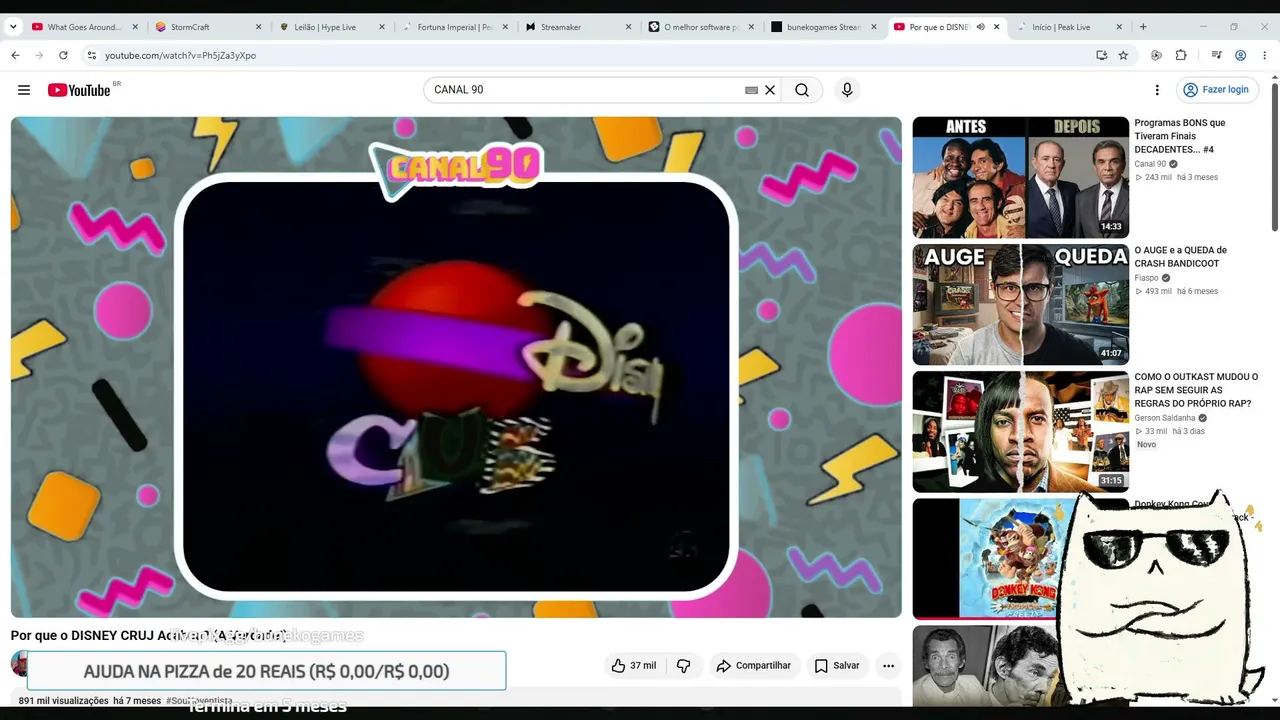1280x720 pixels.
Task: Bookmark this page with the star
Action: (1123, 55)
